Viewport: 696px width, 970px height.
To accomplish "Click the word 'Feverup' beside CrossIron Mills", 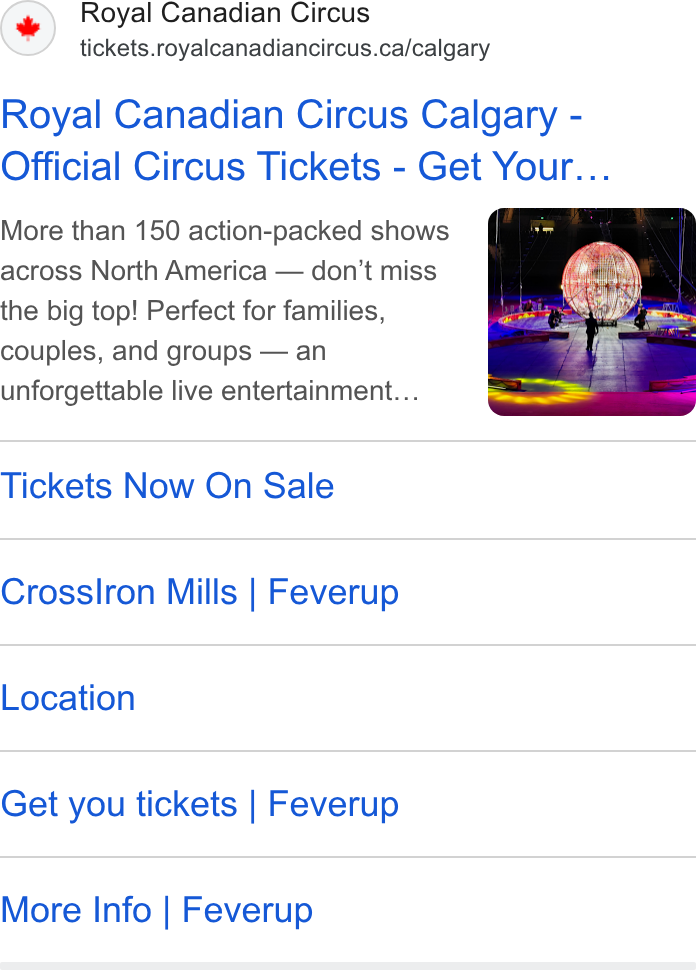I will point(333,592).
